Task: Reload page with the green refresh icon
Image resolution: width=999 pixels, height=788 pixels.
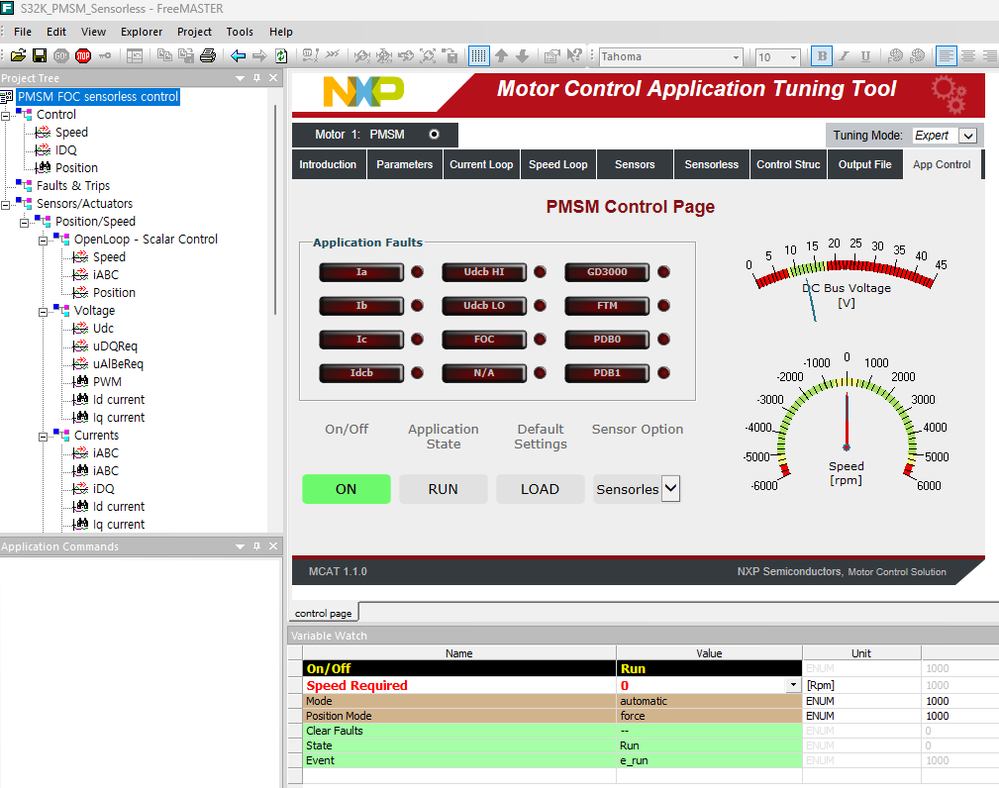Action: [281, 56]
